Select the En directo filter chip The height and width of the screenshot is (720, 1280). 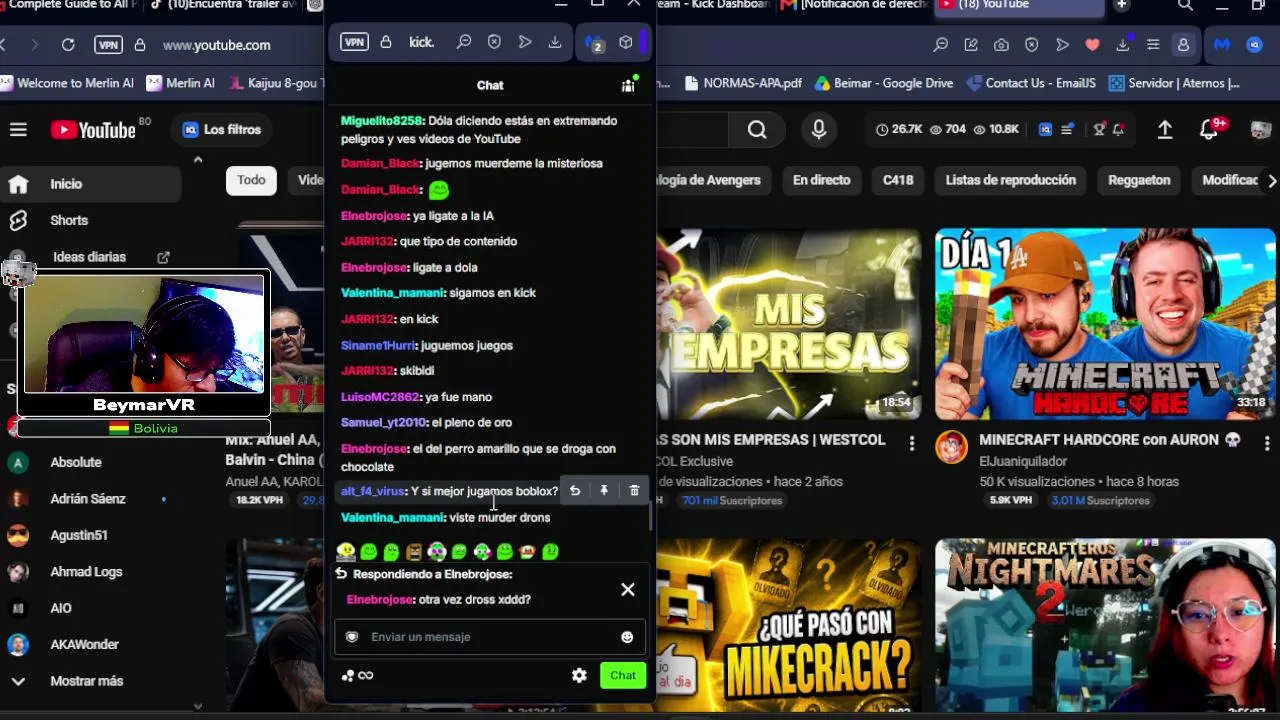821,180
